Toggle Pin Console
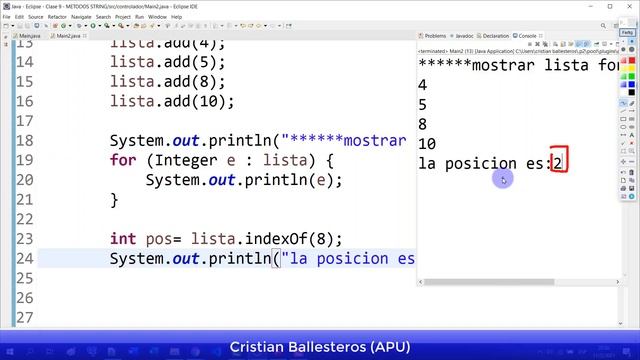This screenshot has height=360, width=640. click(x=596, y=44)
